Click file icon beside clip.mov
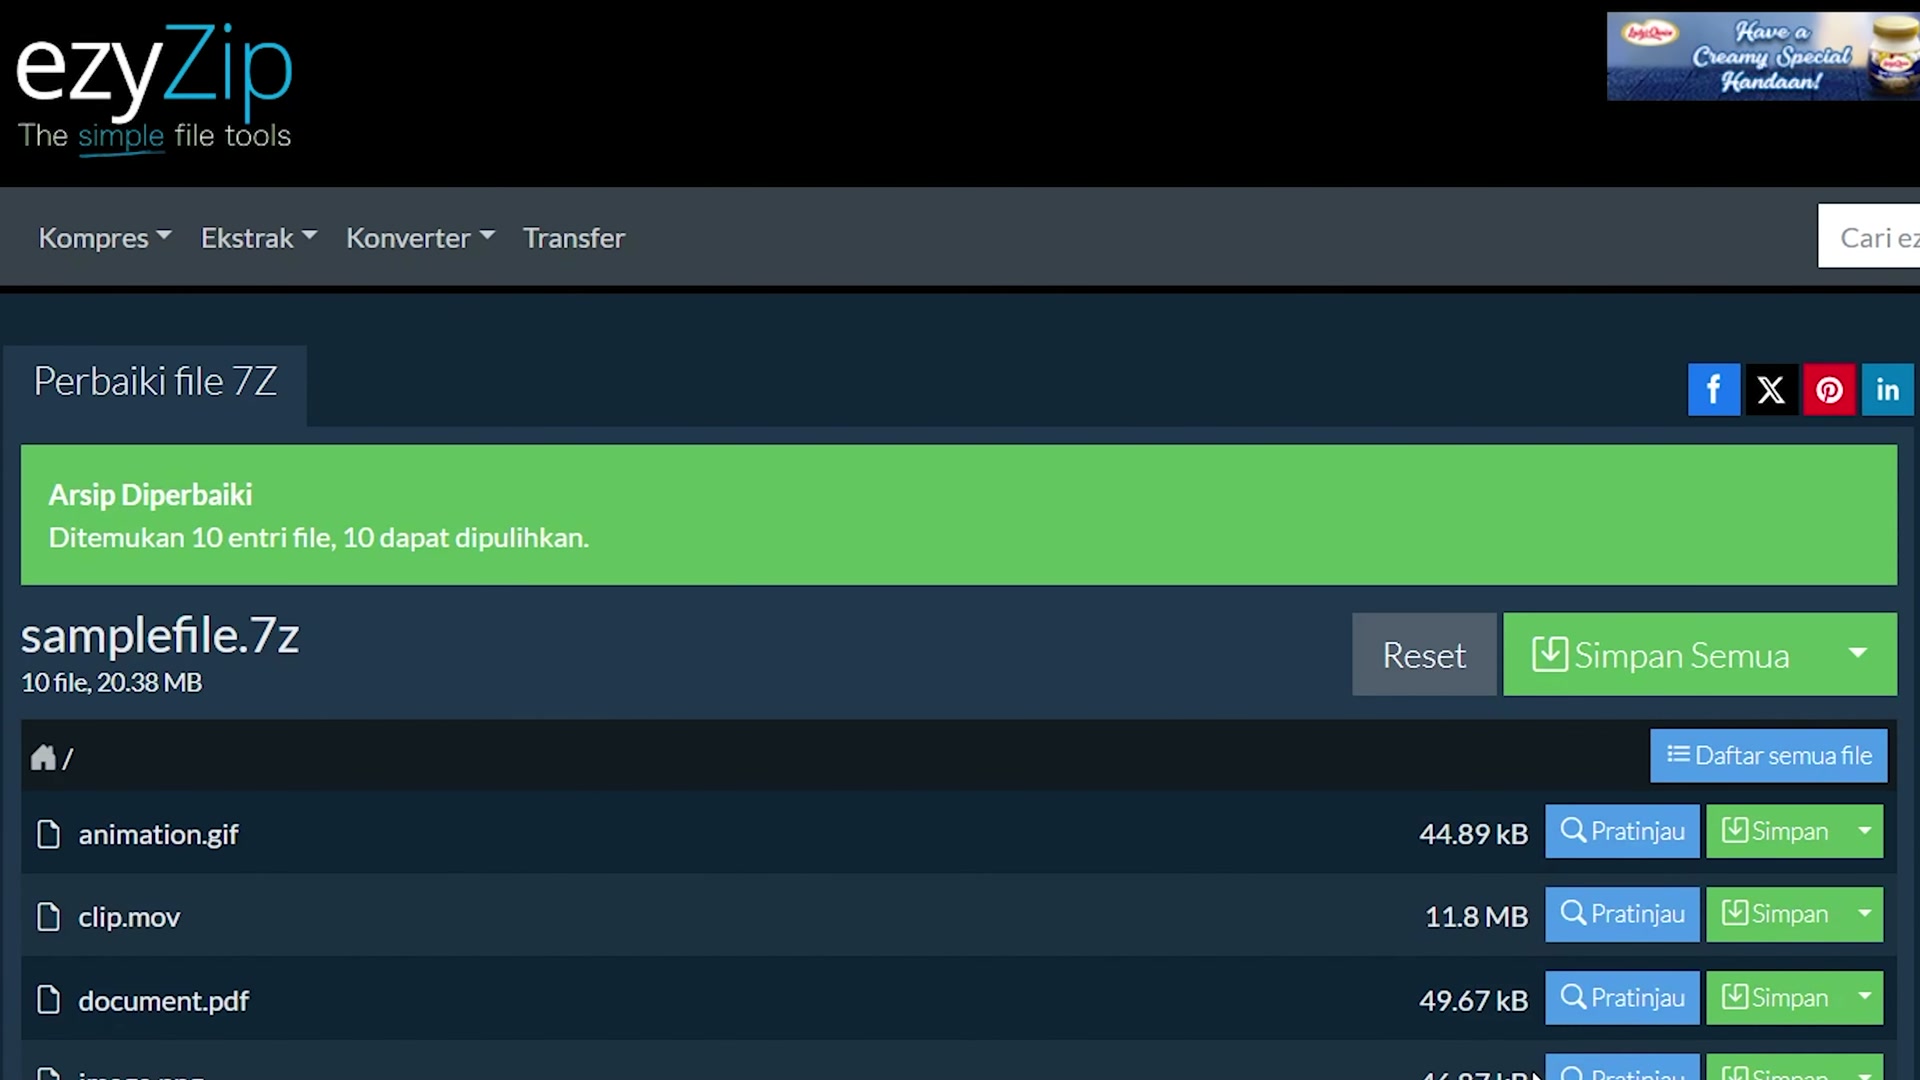This screenshot has width=1920, height=1080. [x=48, y=917]
